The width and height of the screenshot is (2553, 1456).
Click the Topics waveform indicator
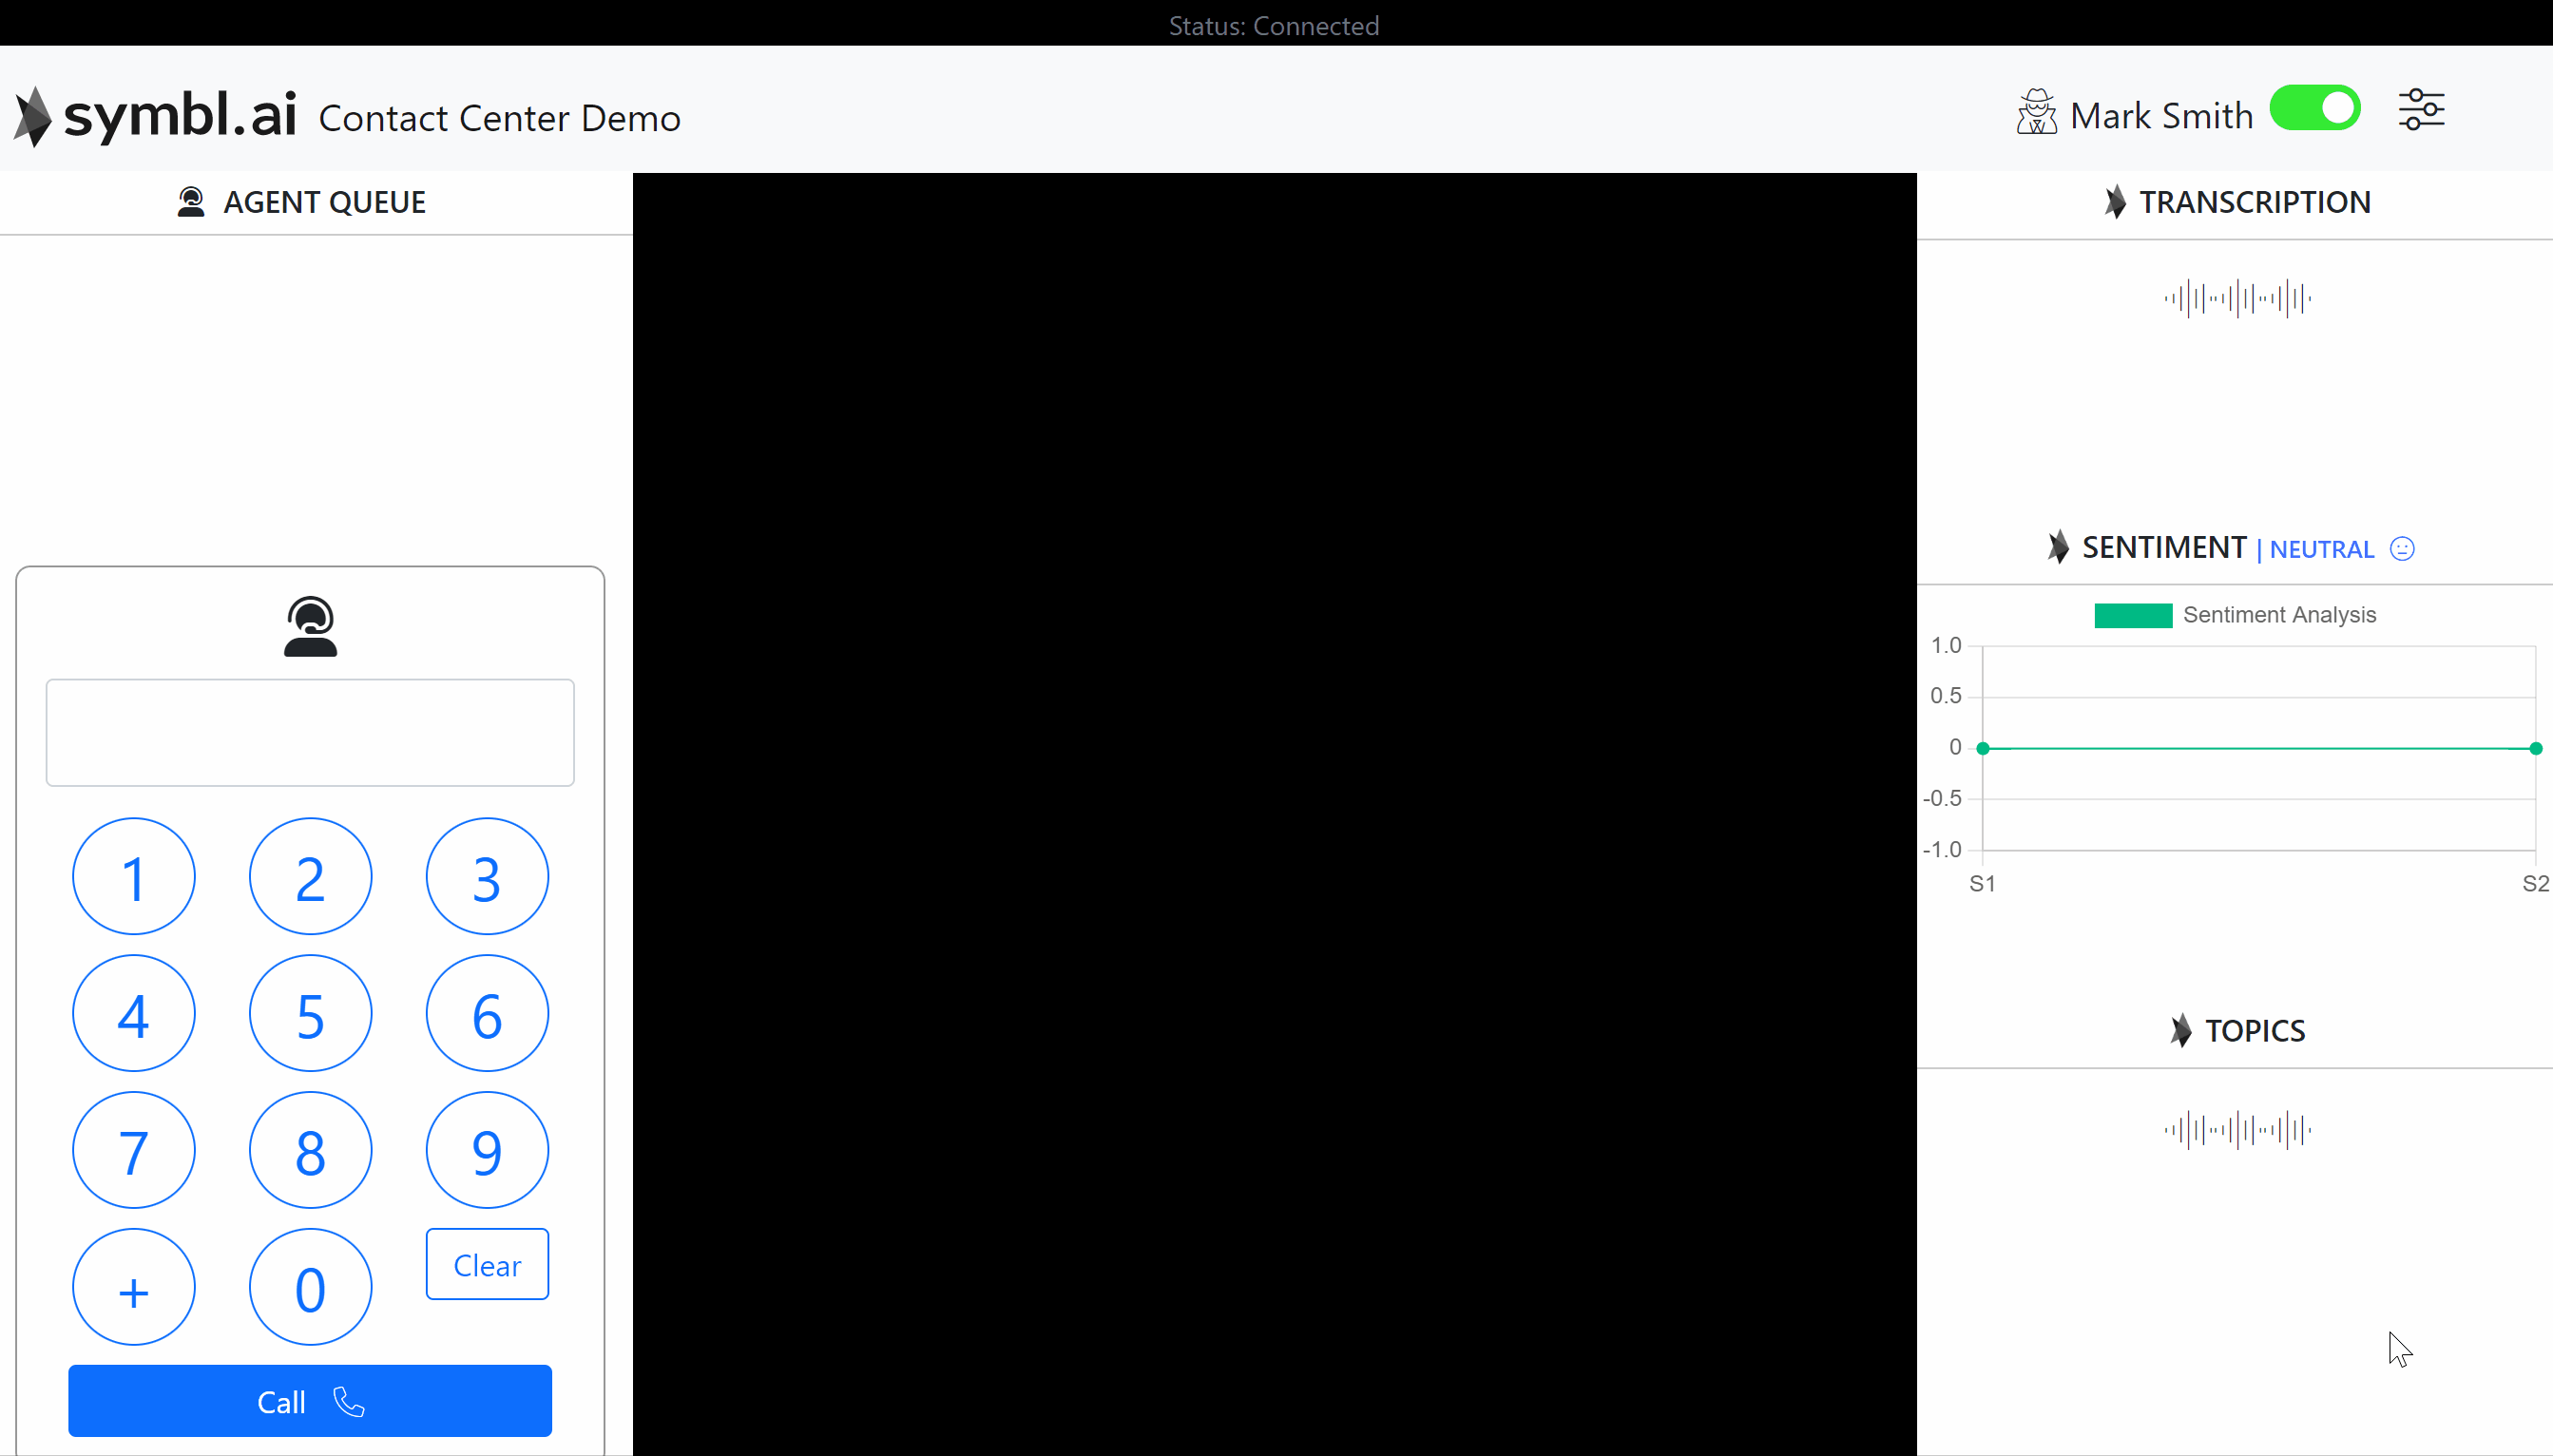(2237, 1130)
